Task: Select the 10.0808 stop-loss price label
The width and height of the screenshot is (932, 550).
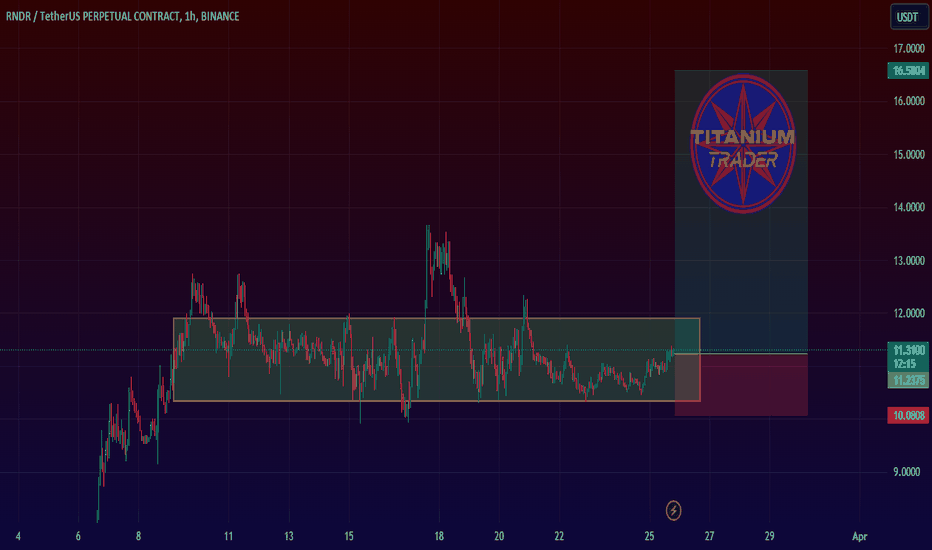Action: coord(908,415)
